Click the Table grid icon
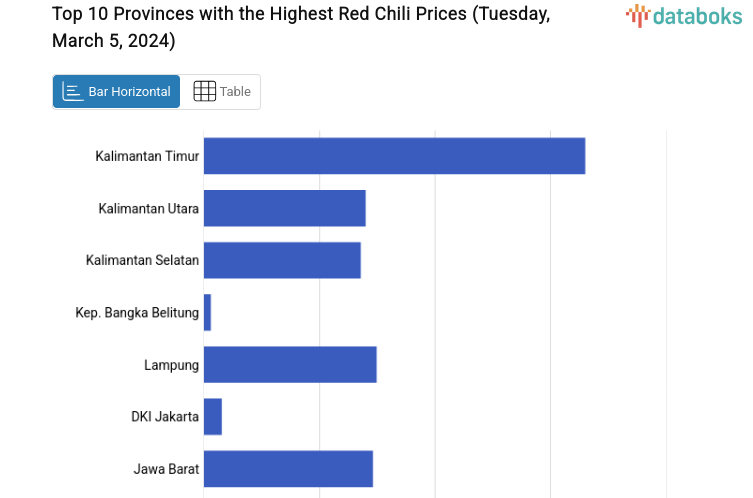753x498 pixels. (x=204, y=92)
